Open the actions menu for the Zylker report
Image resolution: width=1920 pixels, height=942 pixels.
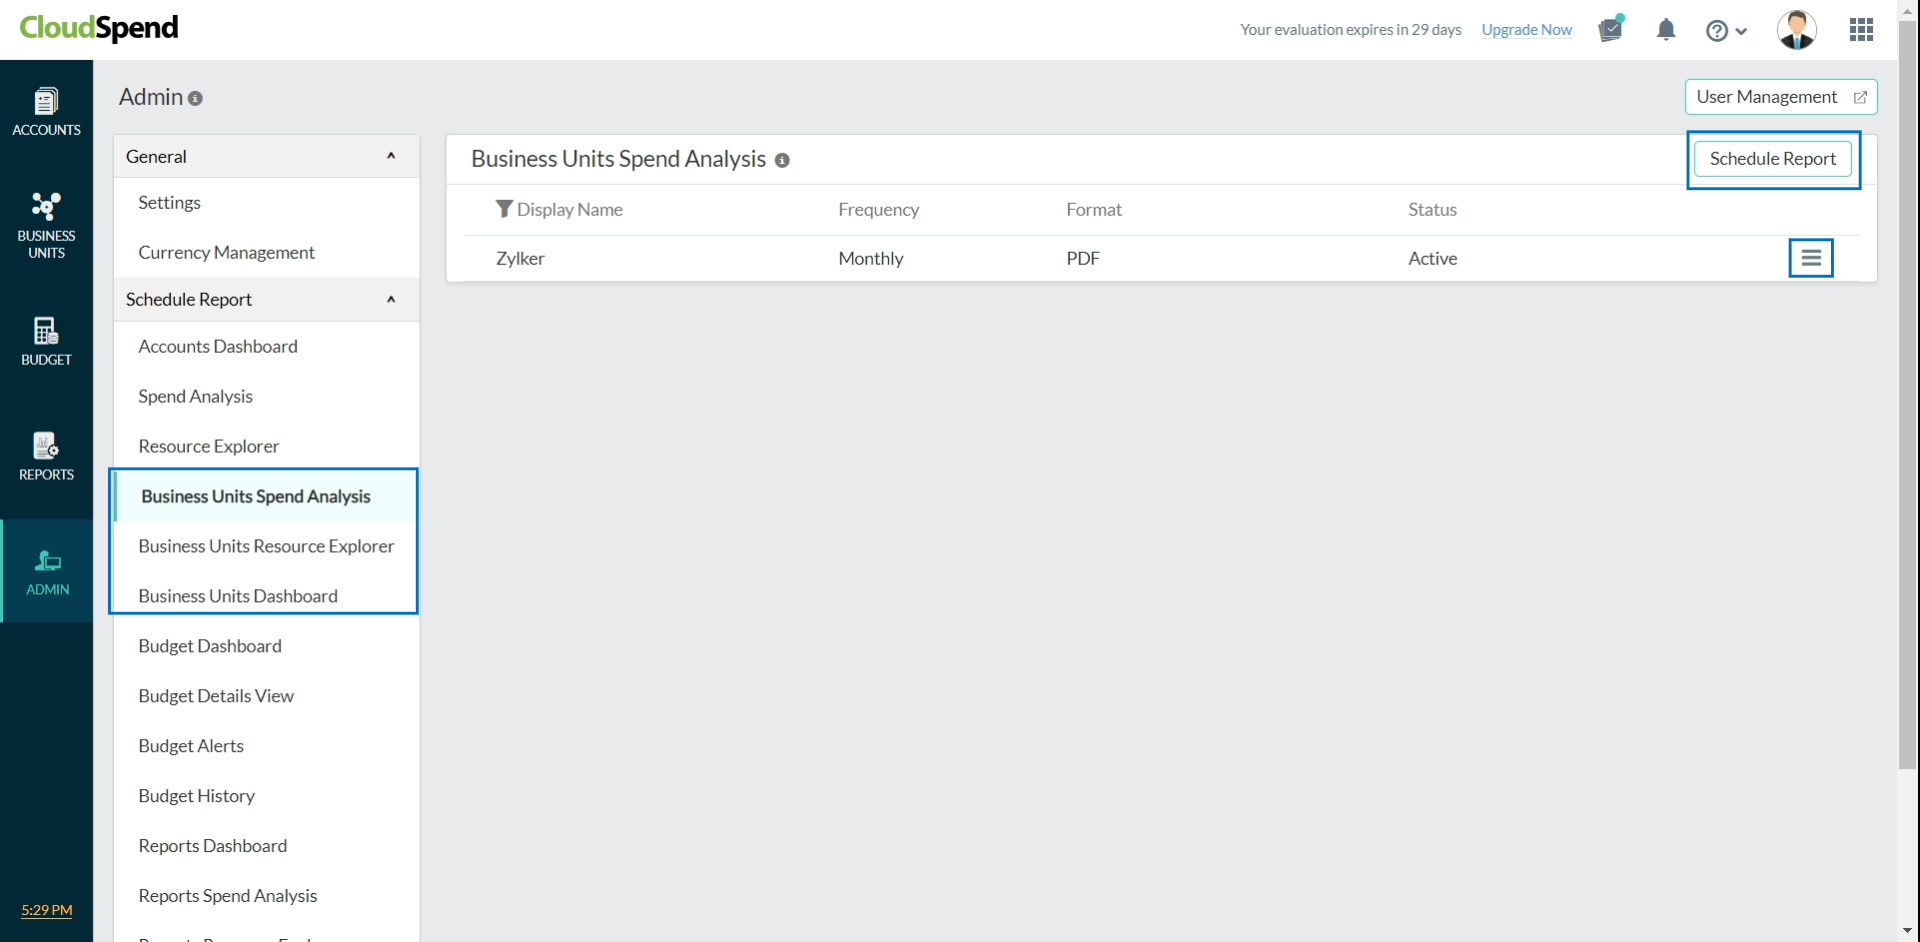[1811, 257]
